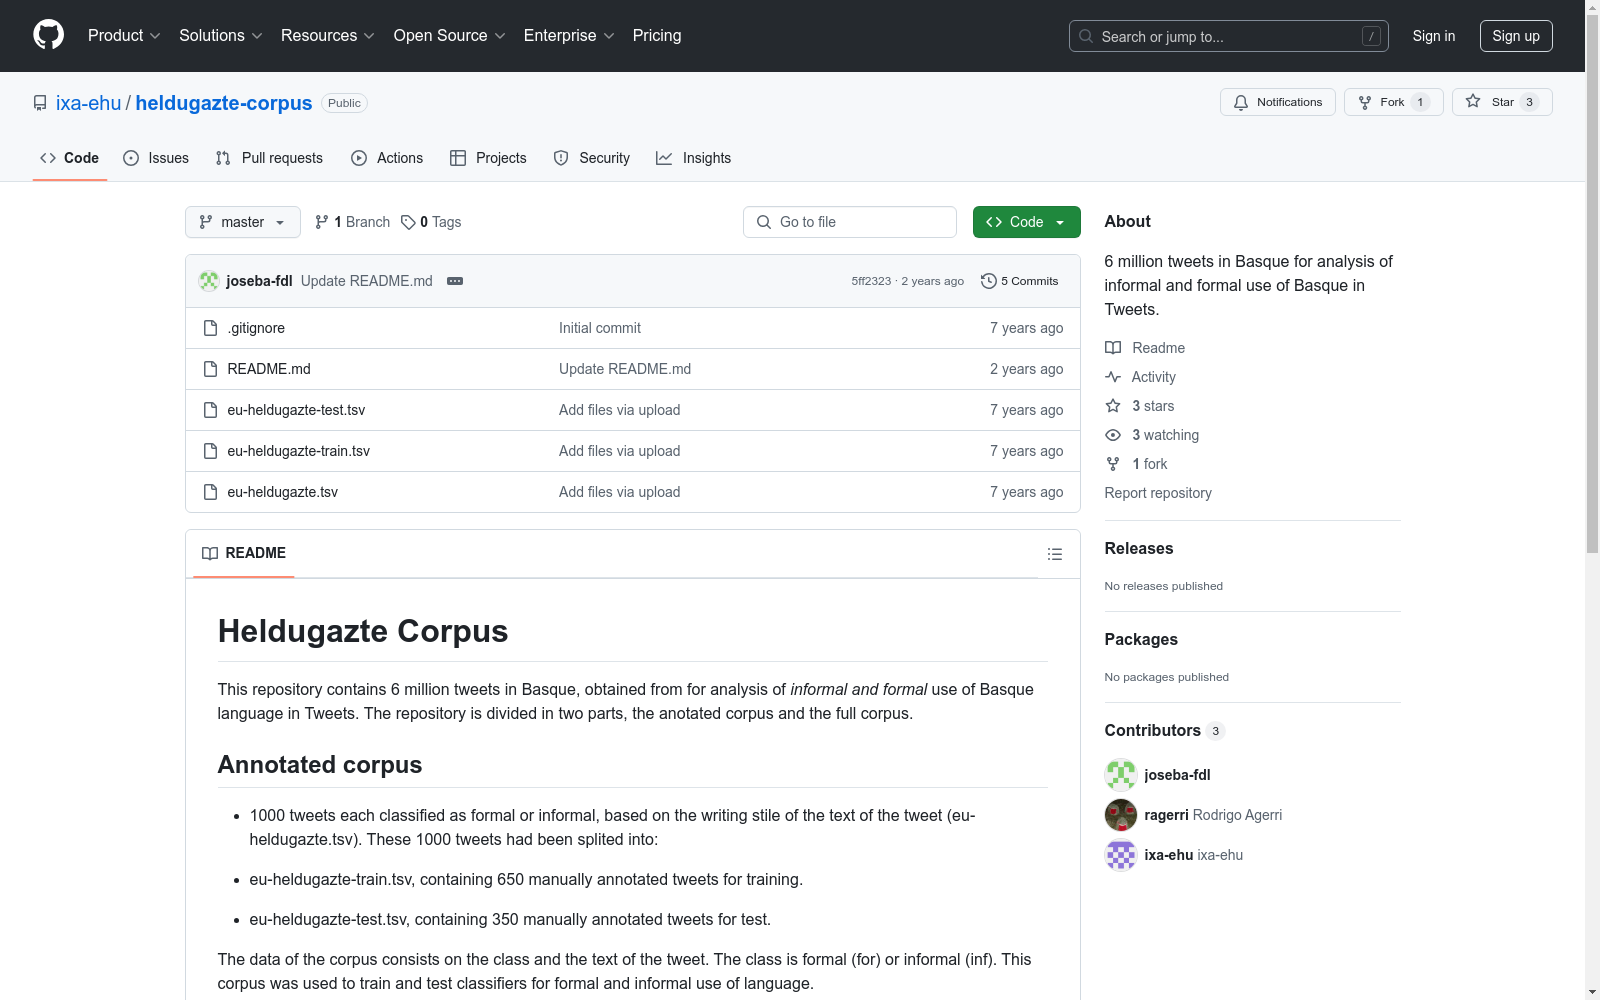1600x1000 pixels.
Task: Select the README tab heading
Action: tap(244, 553)
